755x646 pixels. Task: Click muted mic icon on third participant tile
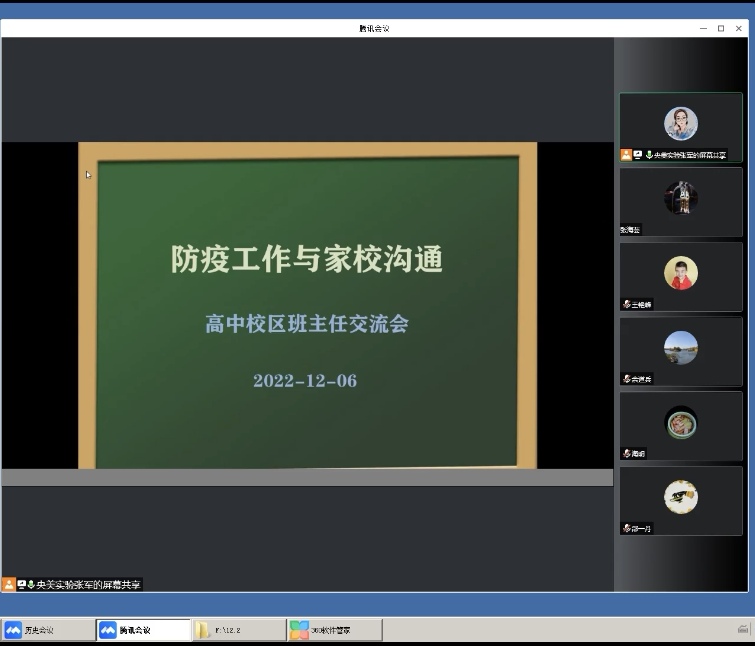pyautogui.click(x=627, y=304)
